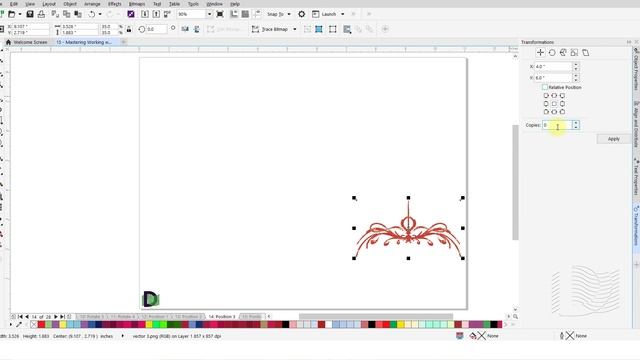The image size is (640, 360).
Task: Go to the next page arrow
Action: click(x=56, y=317)
